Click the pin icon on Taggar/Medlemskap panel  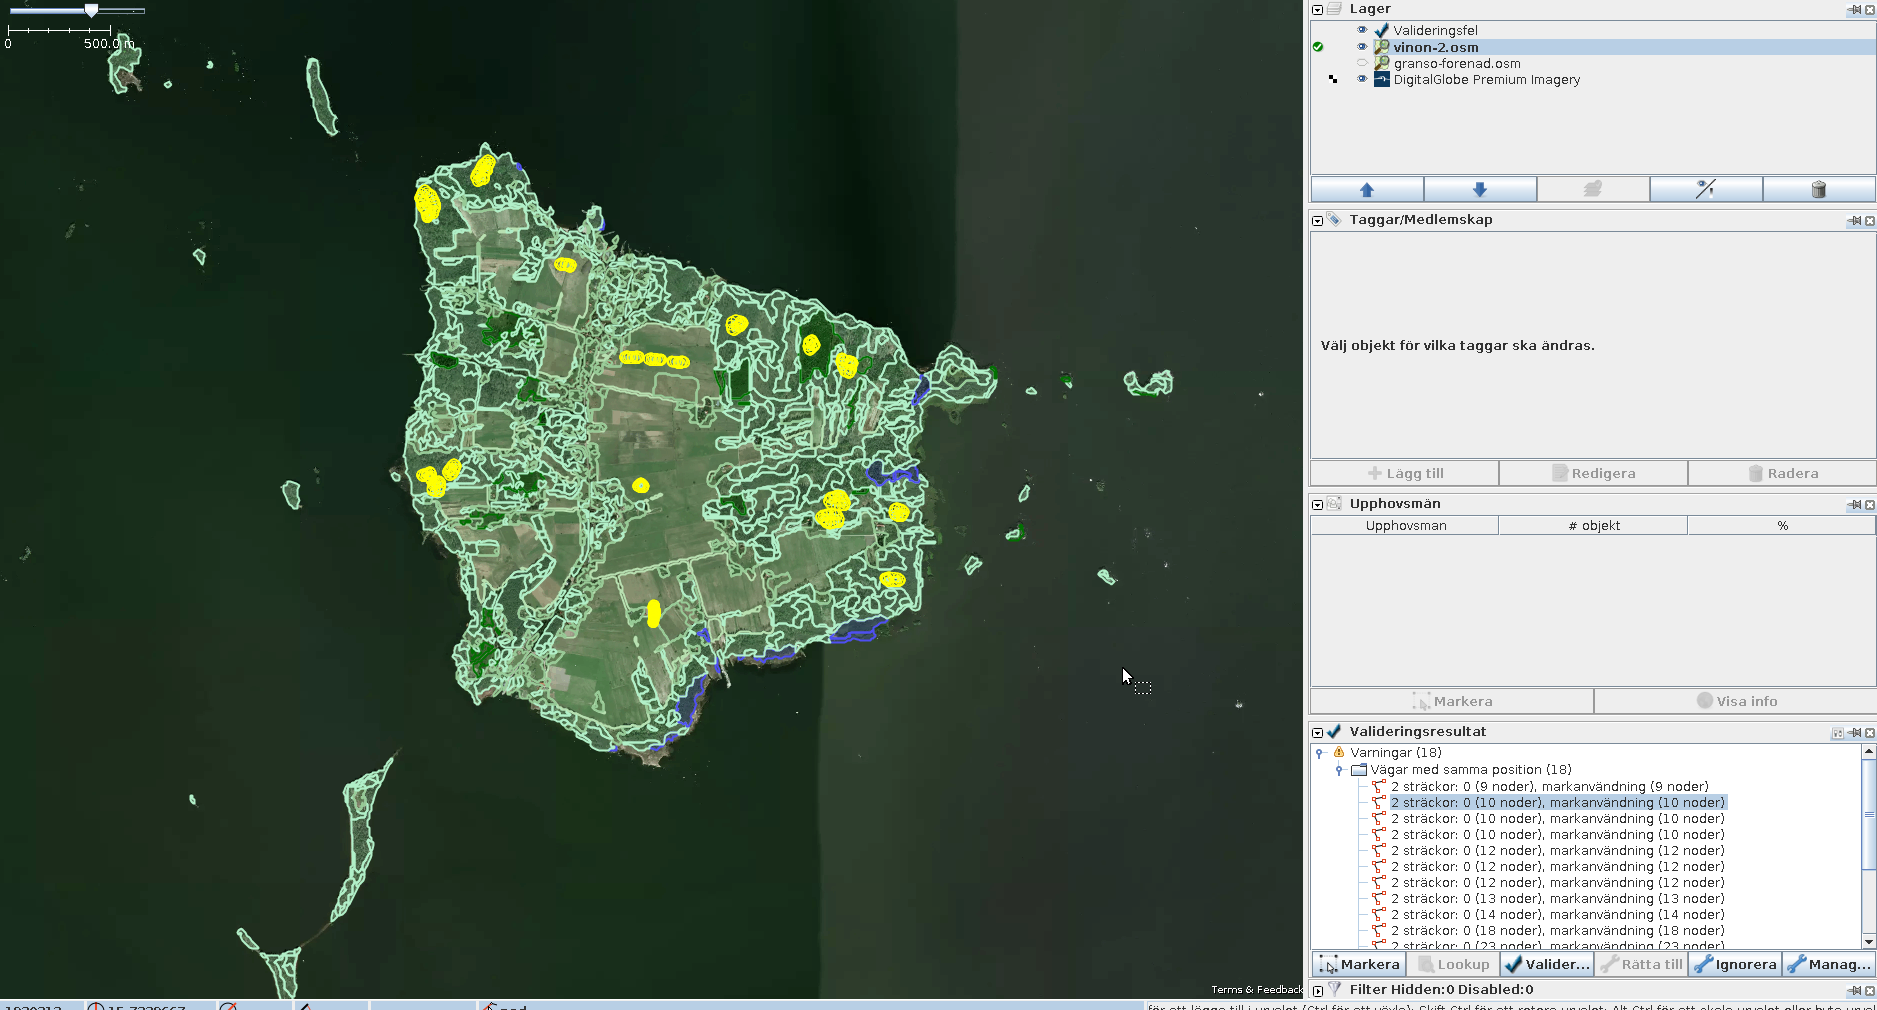(1854, 221)
